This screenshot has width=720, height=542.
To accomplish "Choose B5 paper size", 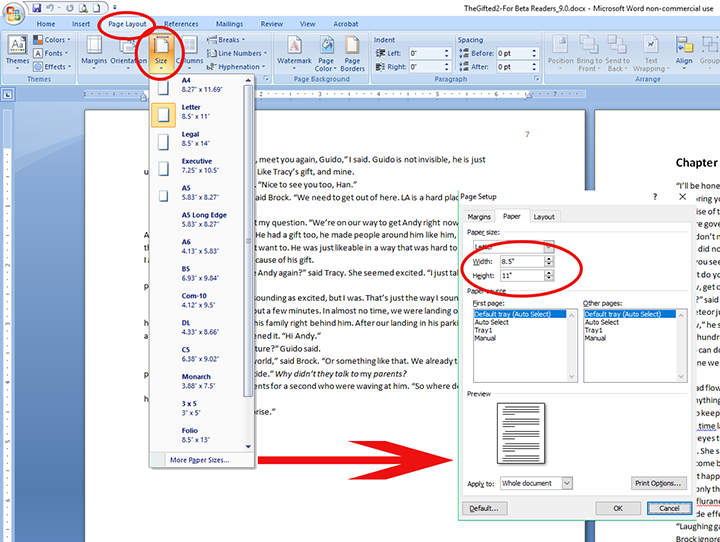I will coord(198,273).
